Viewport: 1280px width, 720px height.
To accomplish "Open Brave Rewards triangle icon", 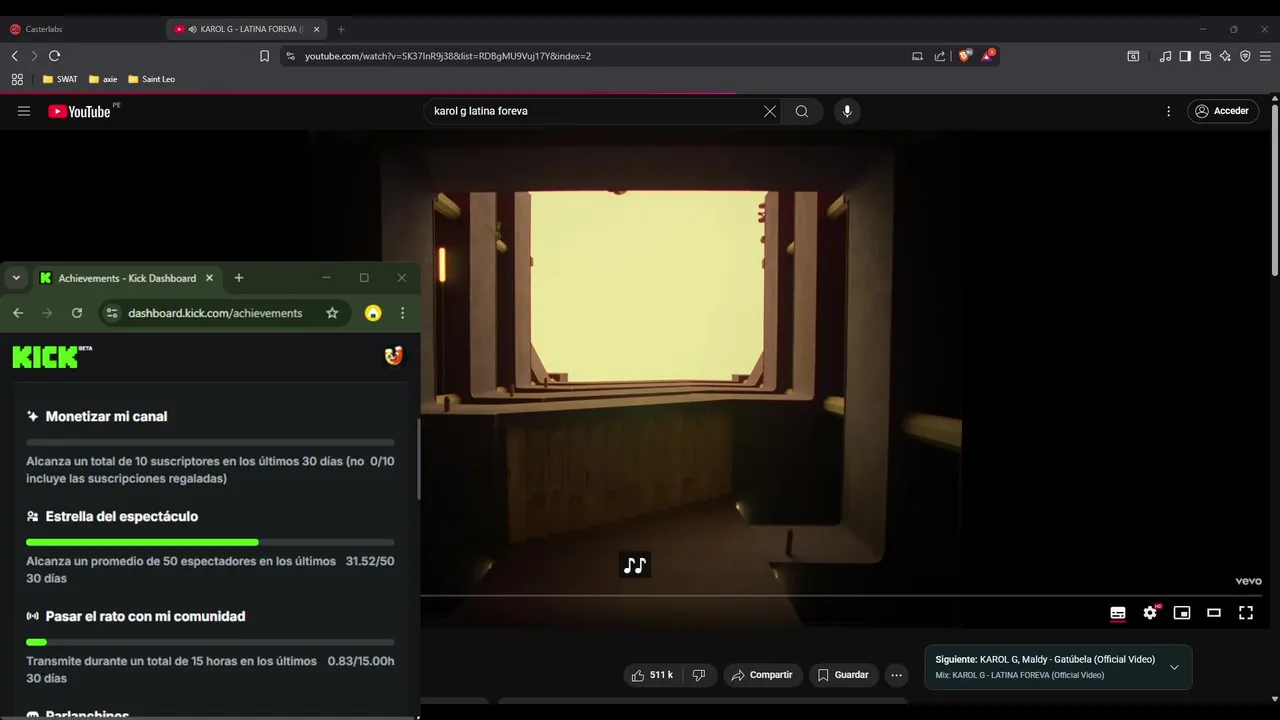I will pos(987,55).
